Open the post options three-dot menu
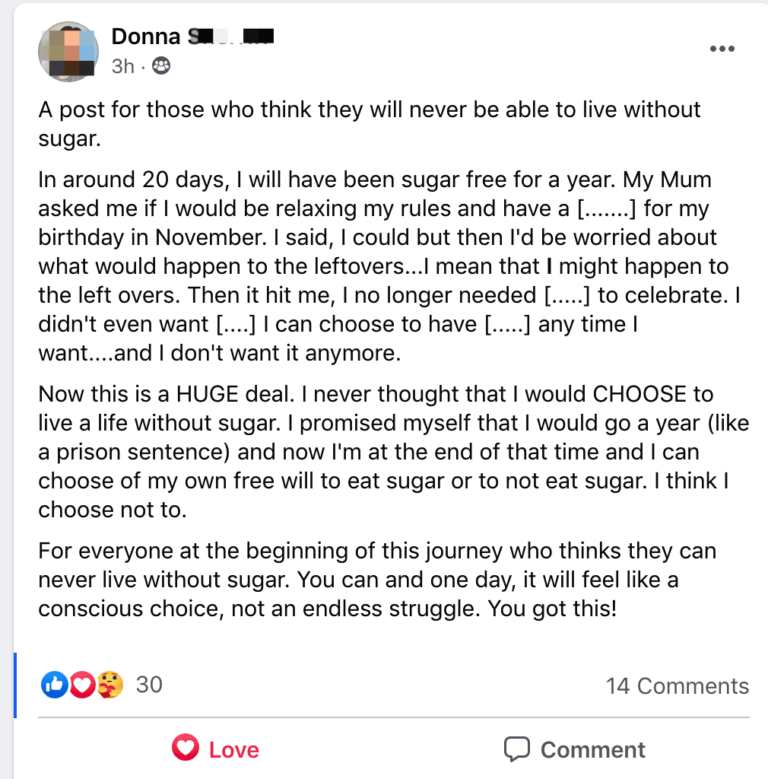Image resolution: width=768 pixels, height=779 pixels. [721, 49]
